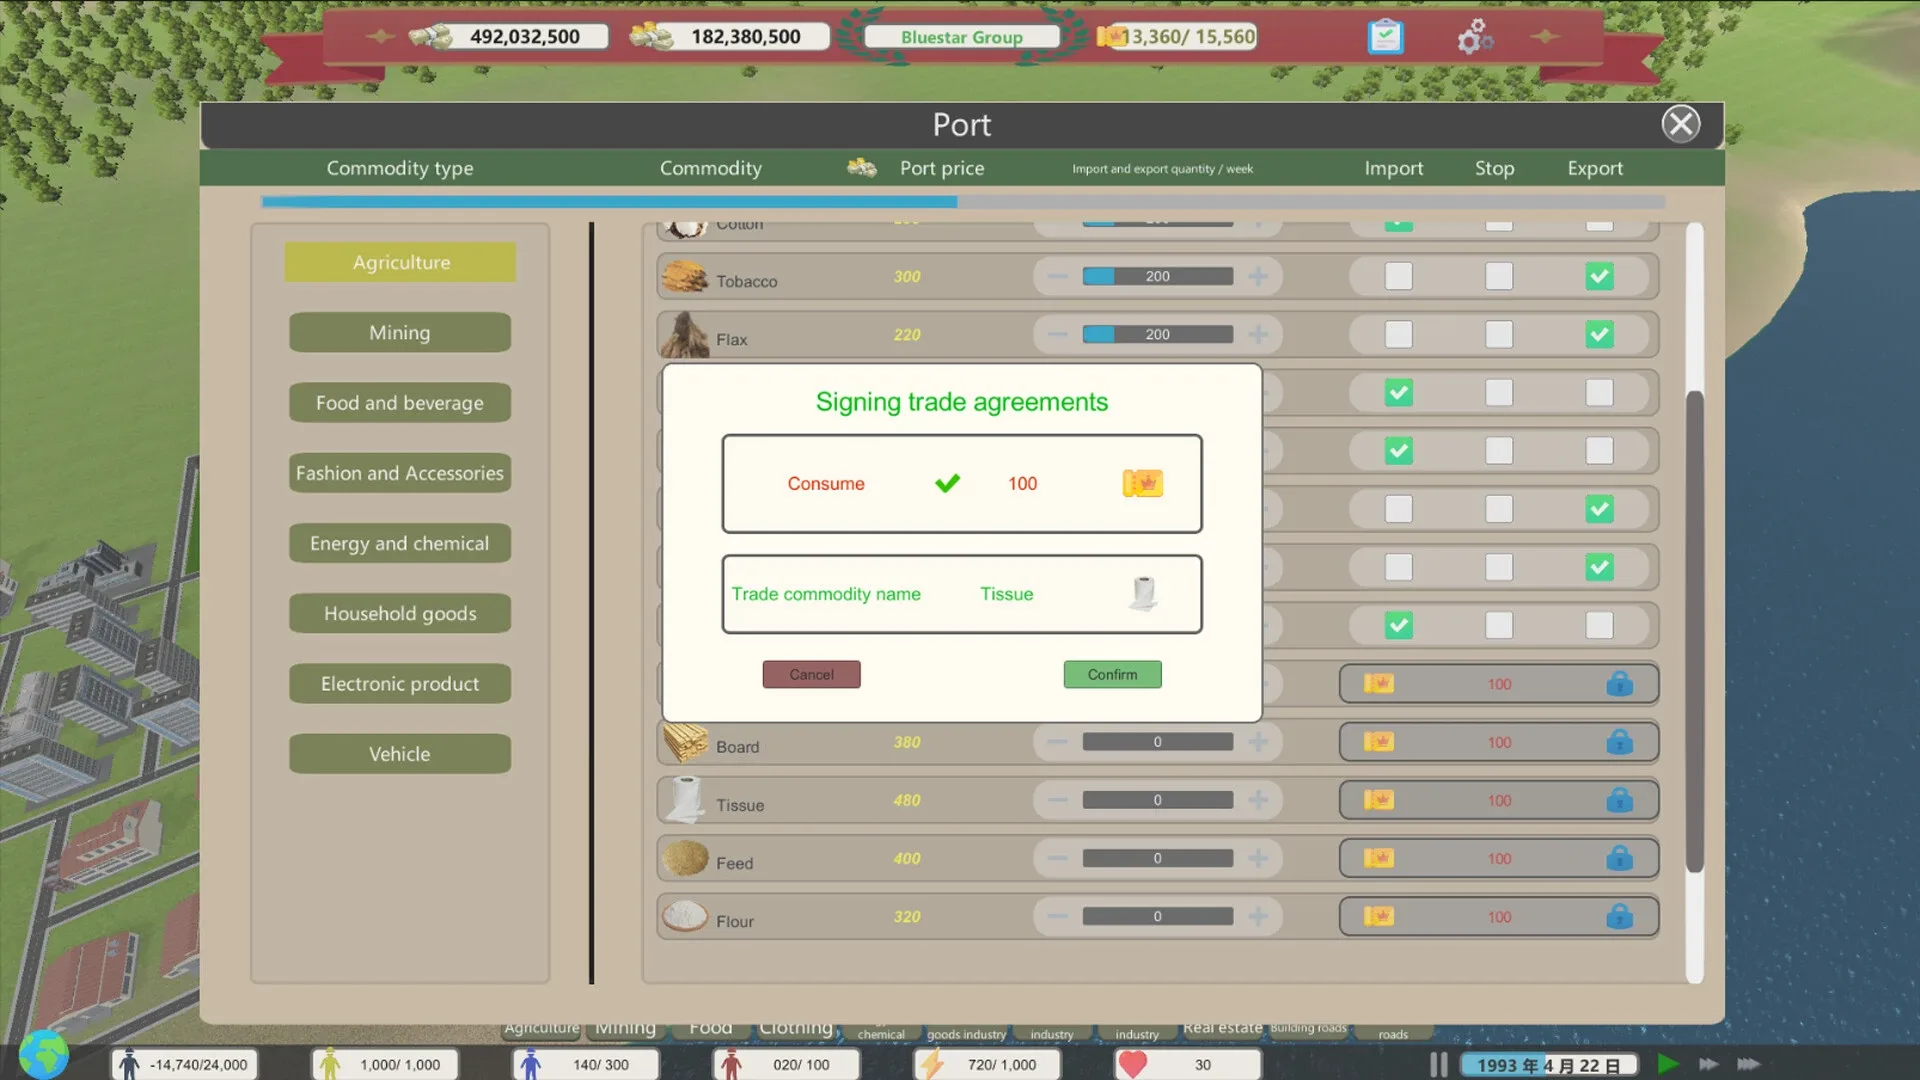Pause the game with pause icon
The height and width of the screenshot is (1080, 1920).
tap(1438, 1064)
